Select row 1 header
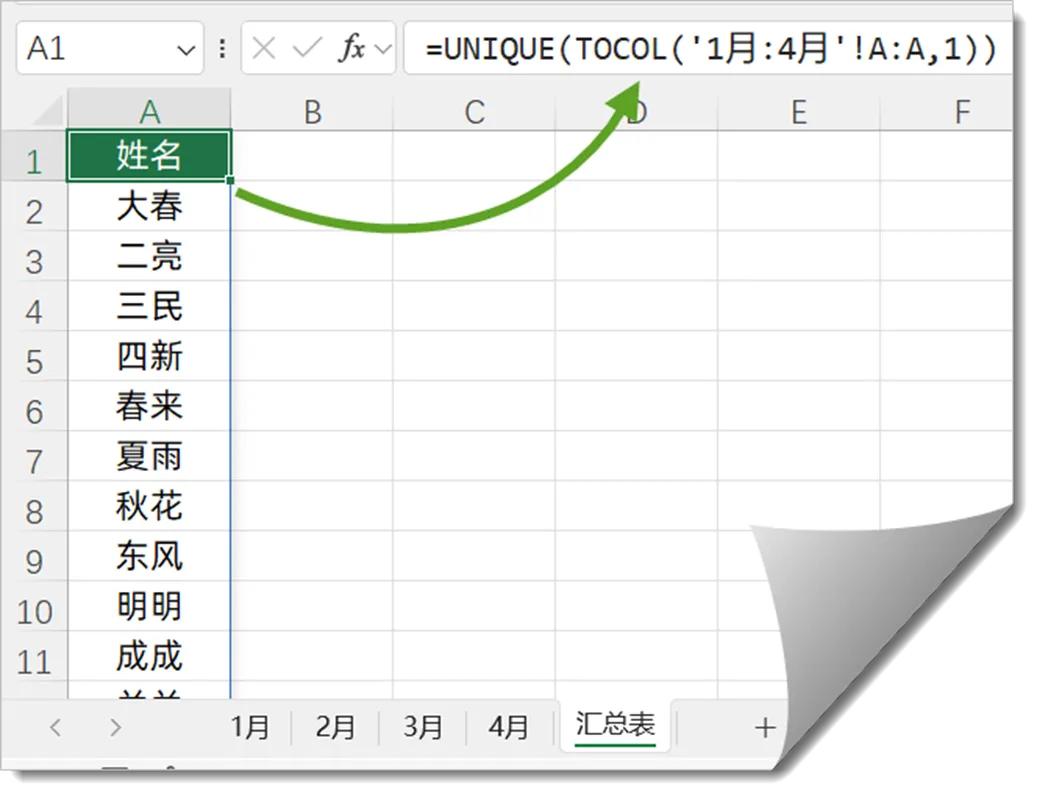The width and height of the screenshot is (1037, 794). pos(34,156)
